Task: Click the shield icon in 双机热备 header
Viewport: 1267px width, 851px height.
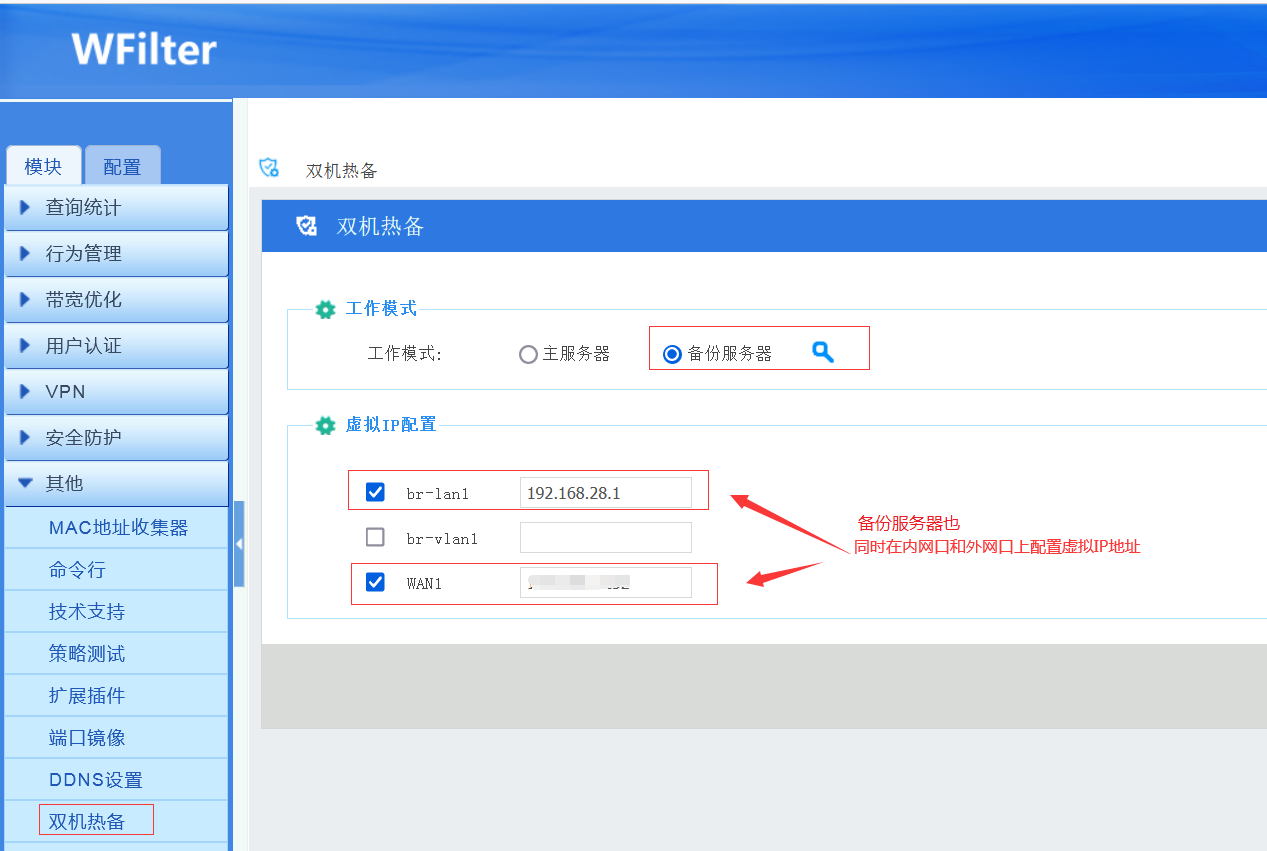Action: (307, 226)
